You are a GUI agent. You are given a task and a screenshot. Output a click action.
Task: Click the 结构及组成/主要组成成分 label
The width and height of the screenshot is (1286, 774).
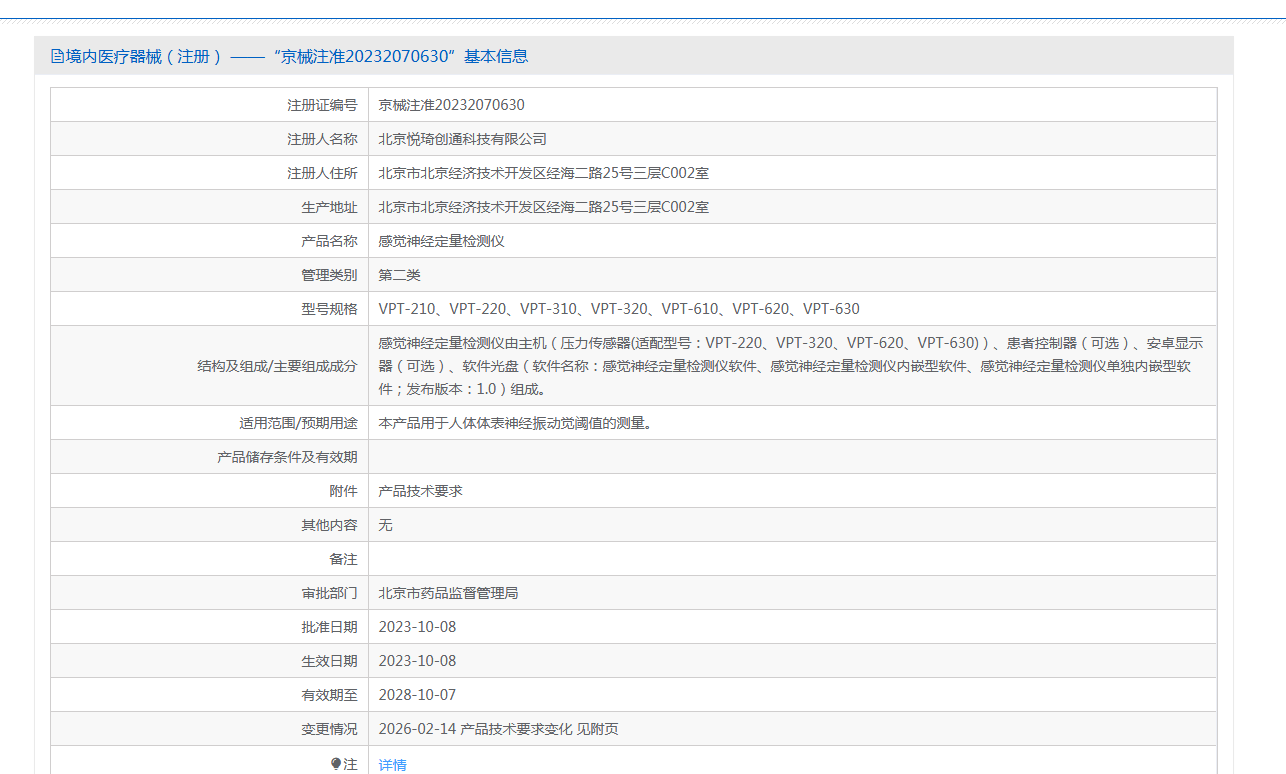click(x=277, y=366)
